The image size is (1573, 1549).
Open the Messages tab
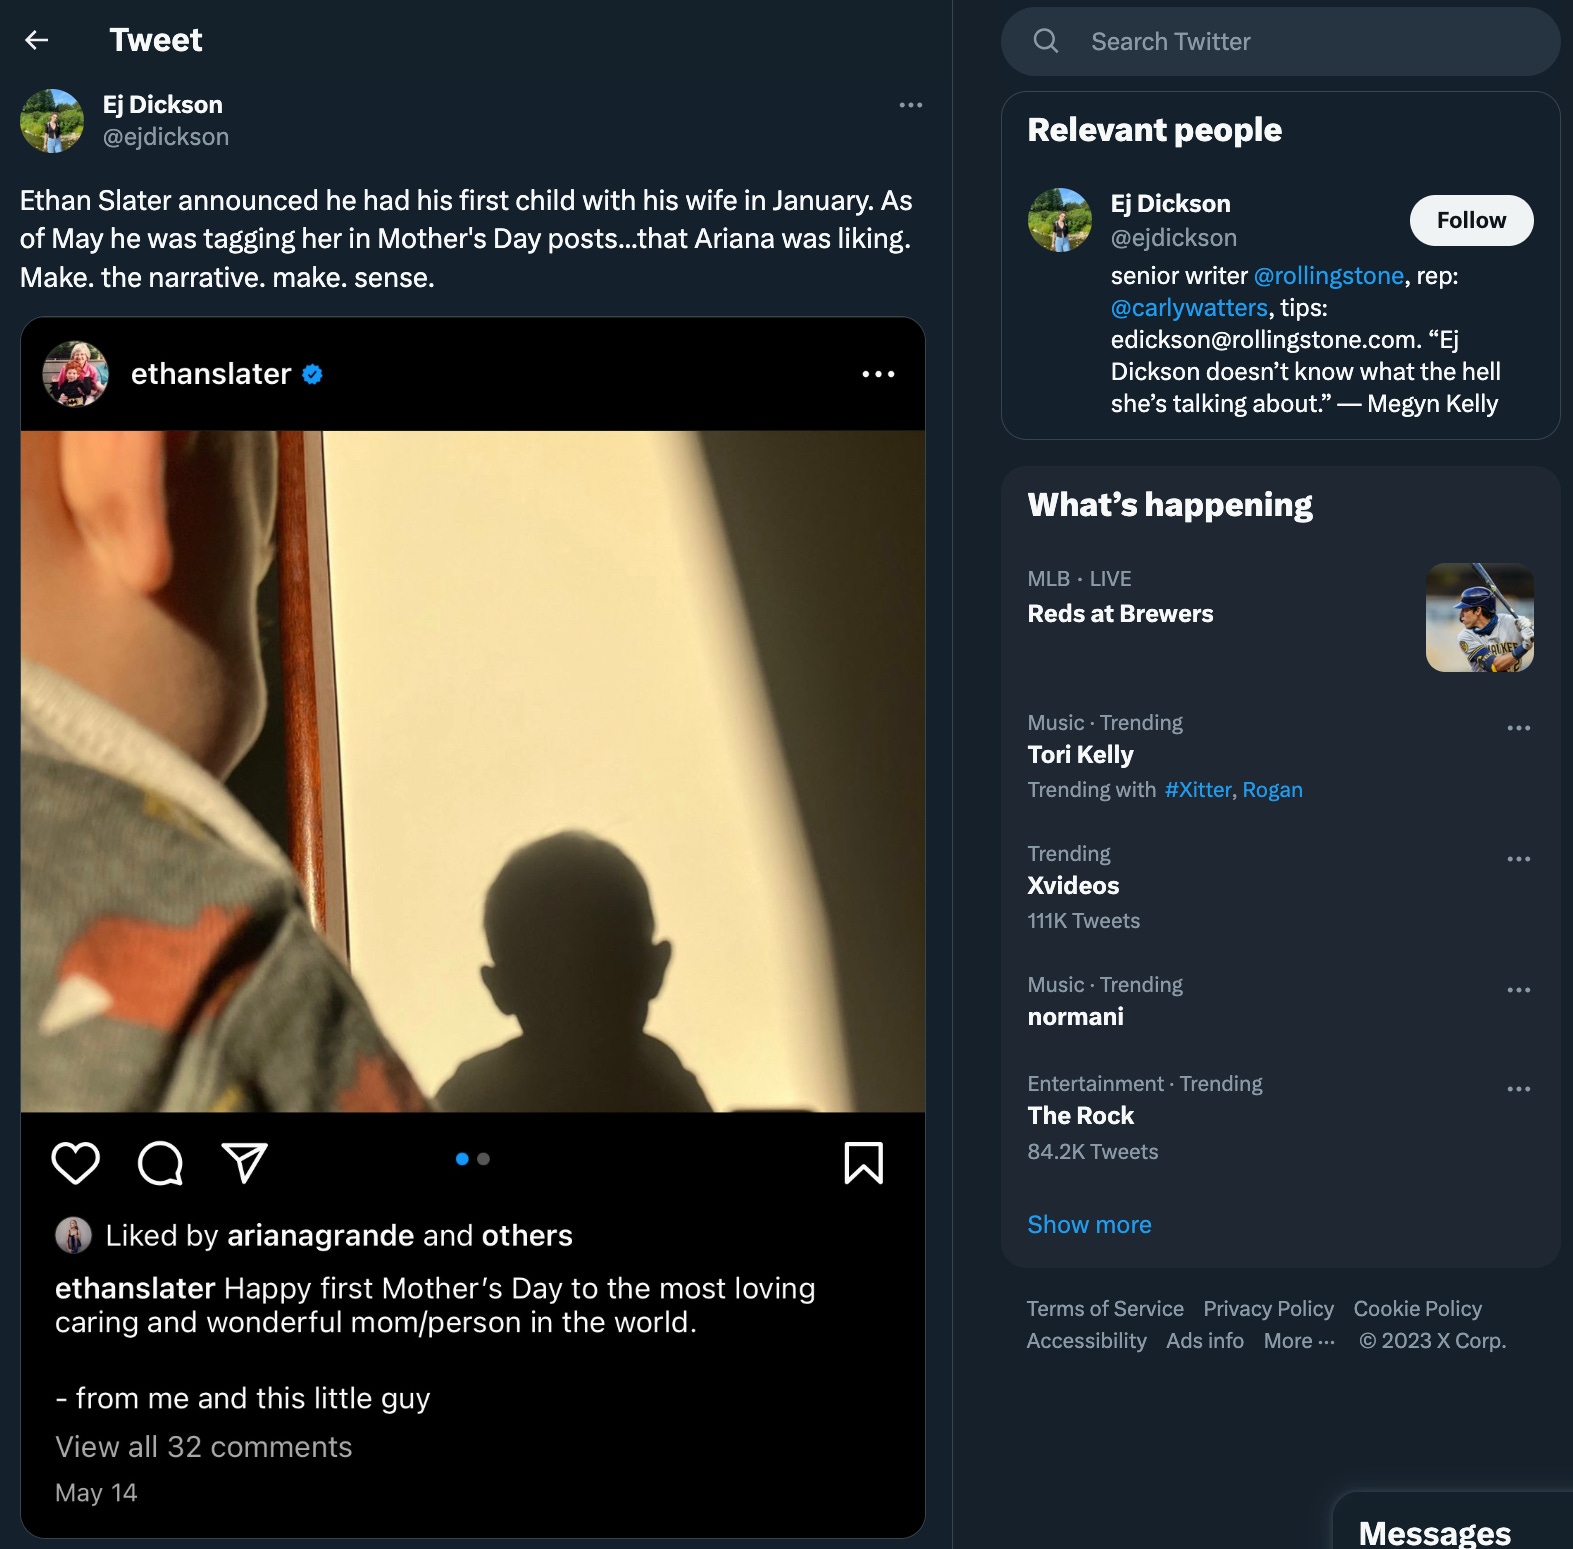(x=1434, y=1532)
